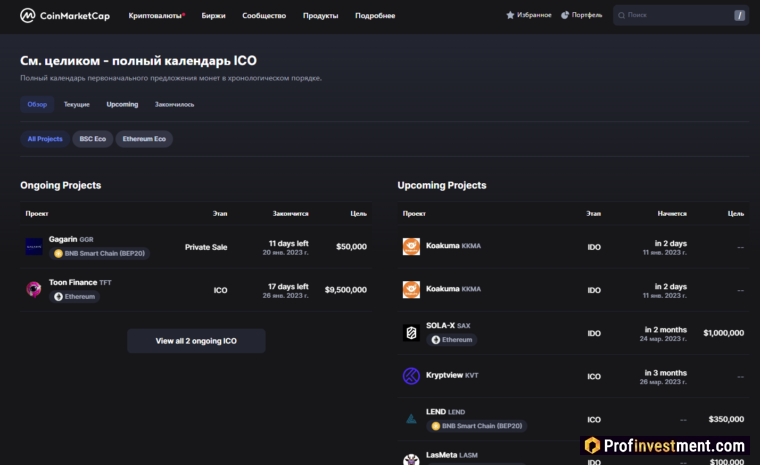Click the LEND project logo
Image resolution: width=760 pixels, height=465 pixels.
[x=411, y=419]
